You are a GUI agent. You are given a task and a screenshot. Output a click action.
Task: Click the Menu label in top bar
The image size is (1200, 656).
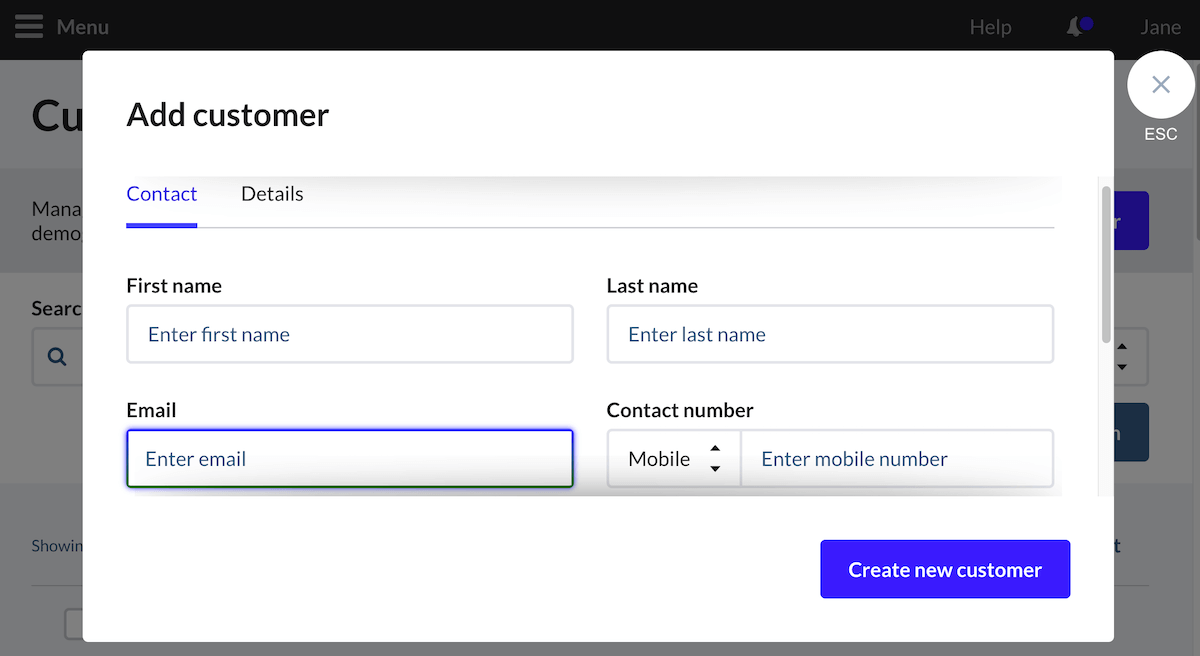[83, 27]
